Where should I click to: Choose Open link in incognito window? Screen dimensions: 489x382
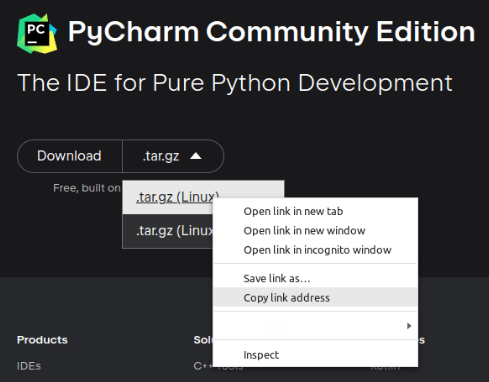(x=315, y=250)
